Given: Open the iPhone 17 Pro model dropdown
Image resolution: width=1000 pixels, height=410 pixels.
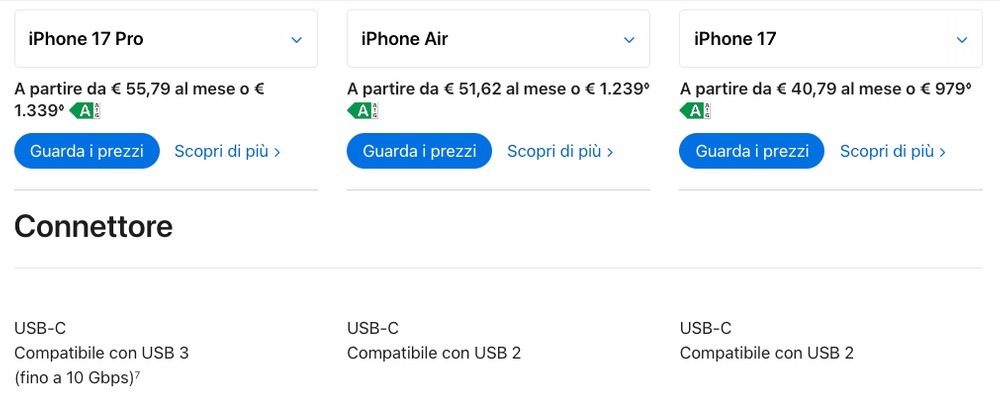Looking at the screenshot, I should pyautogui.click(x=166, y=39).
